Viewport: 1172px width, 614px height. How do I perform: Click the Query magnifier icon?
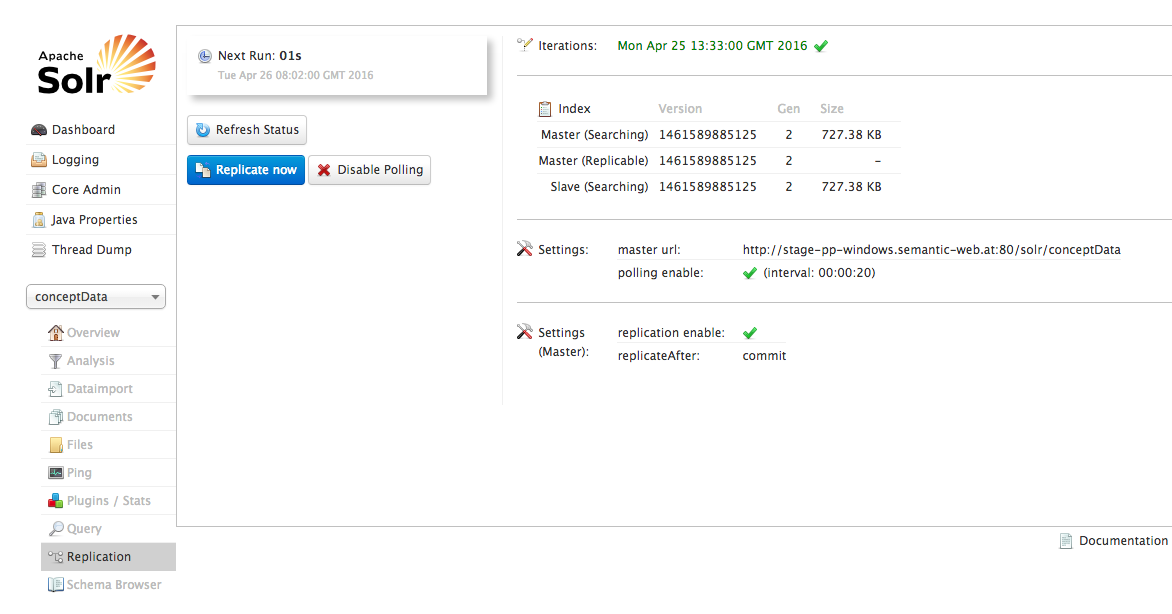coord(56,529)
